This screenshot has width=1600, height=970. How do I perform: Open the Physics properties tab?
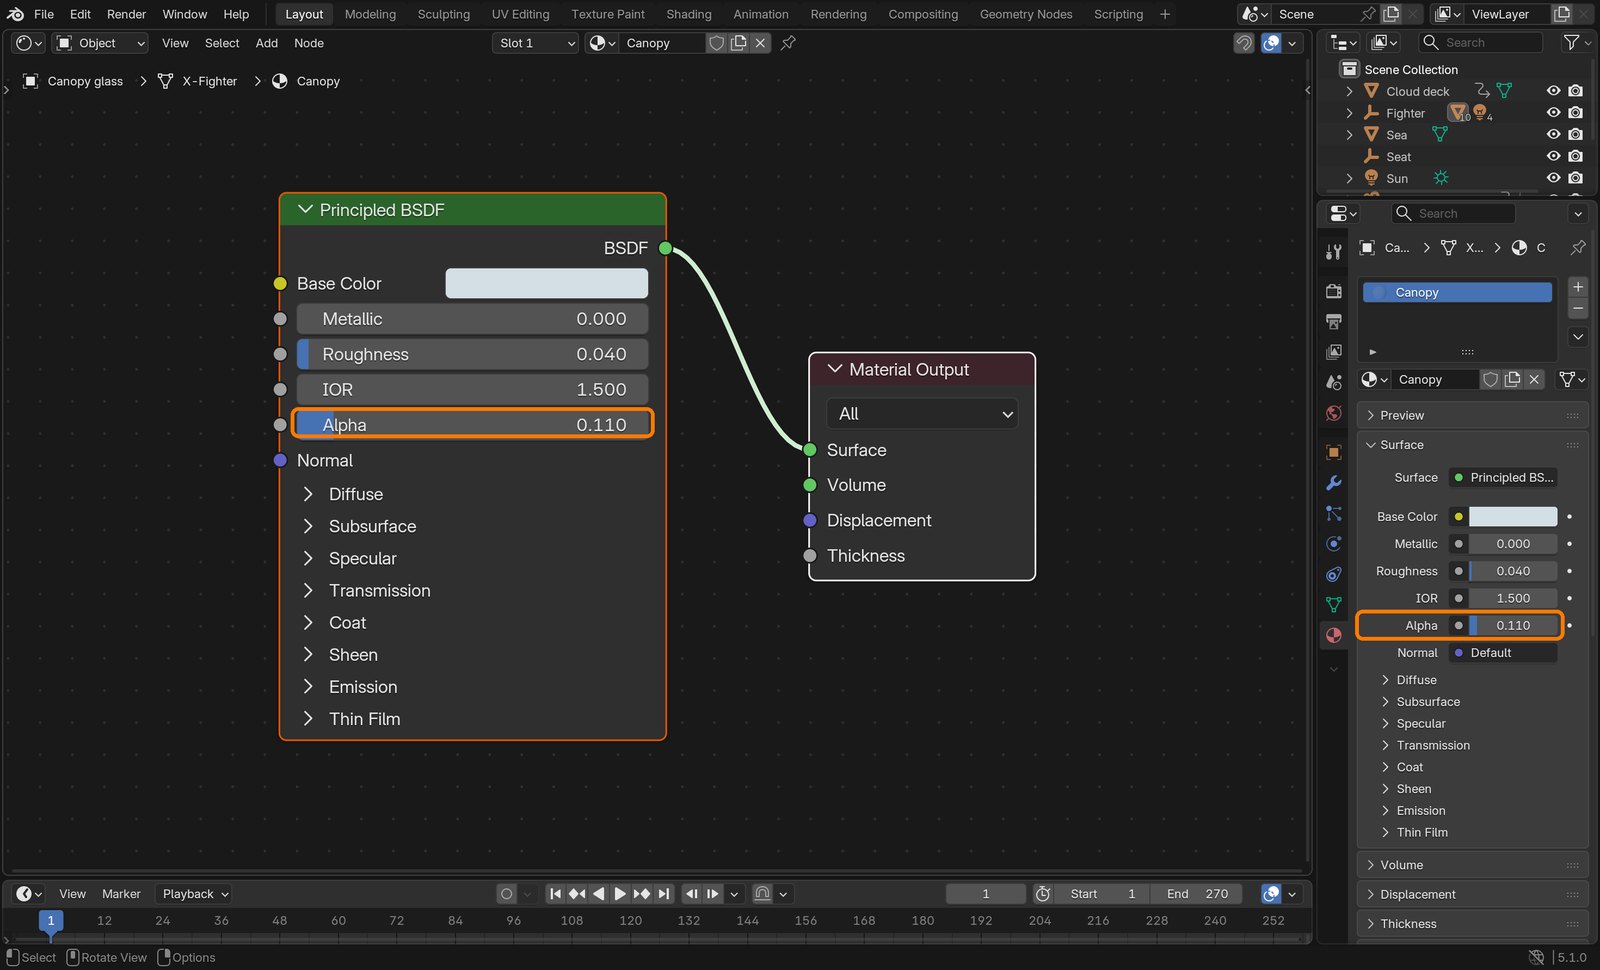tap(1333, 544)
